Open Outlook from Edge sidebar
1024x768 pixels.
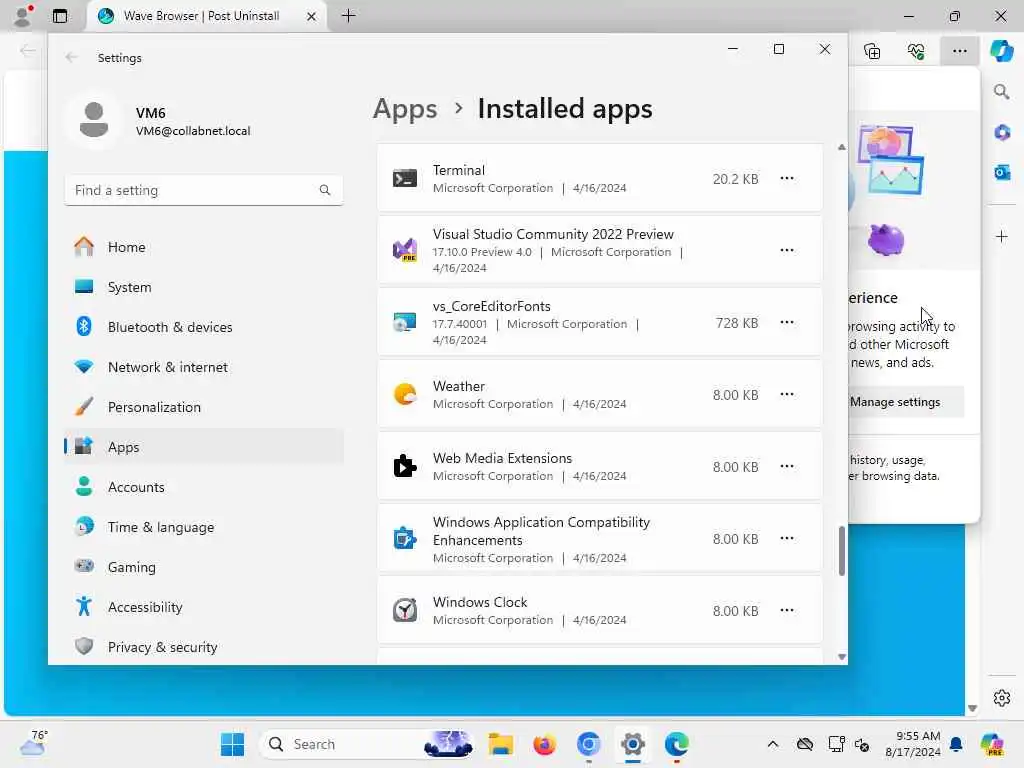(x=1002, y=172)
